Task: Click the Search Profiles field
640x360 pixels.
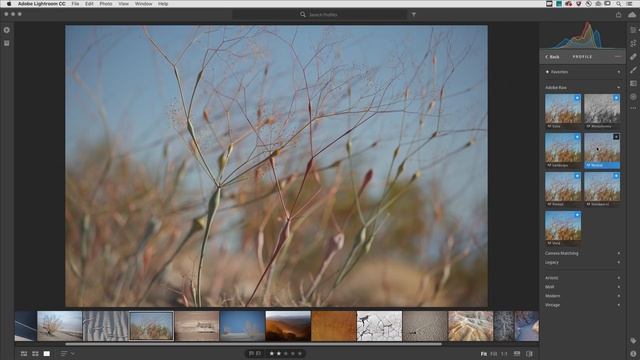Action: (x=320, y=15)
